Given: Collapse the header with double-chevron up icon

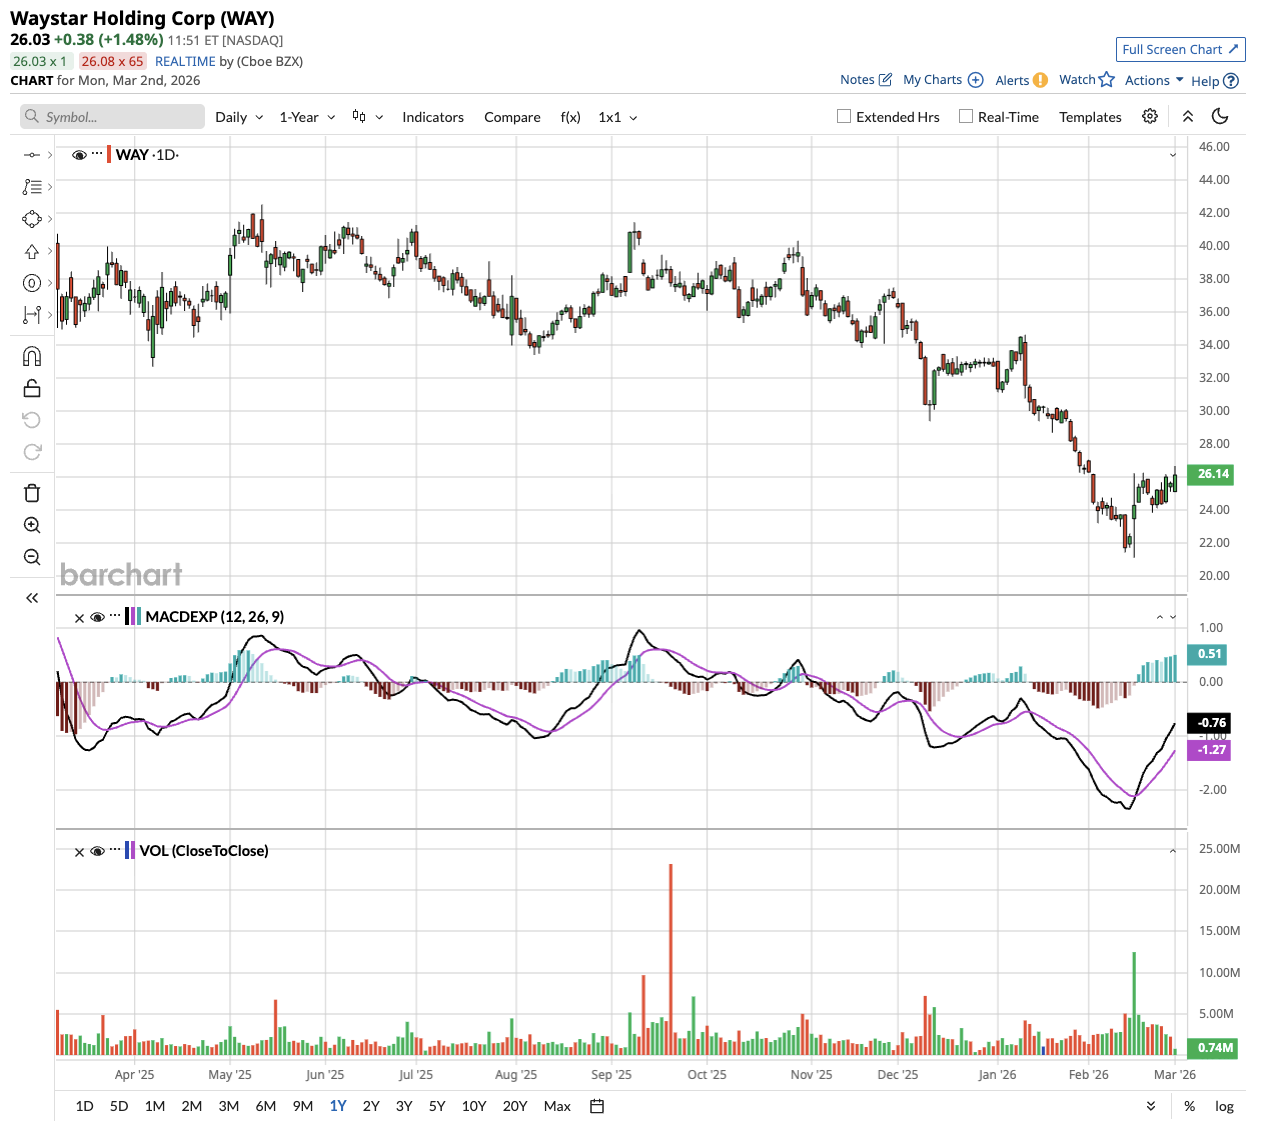Looking at the screenshot, I should pyautogui.click(x=1188, y=116).
